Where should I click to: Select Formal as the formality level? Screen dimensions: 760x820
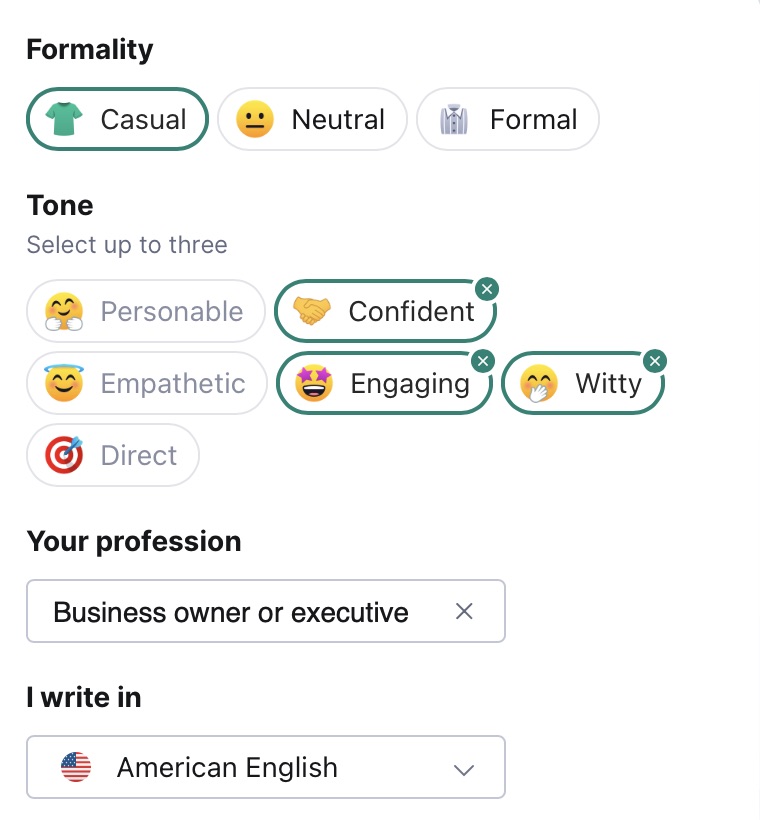[507, 118]
